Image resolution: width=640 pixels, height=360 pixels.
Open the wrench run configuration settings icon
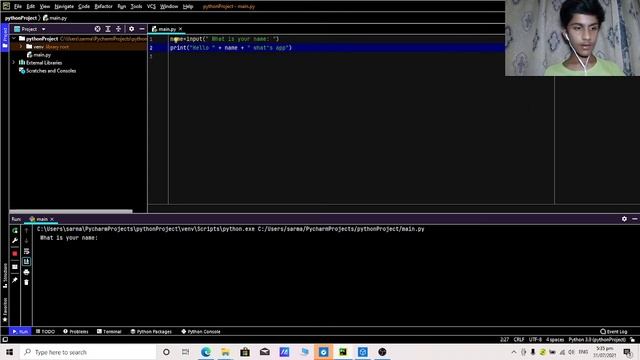(x=15, y=241)
